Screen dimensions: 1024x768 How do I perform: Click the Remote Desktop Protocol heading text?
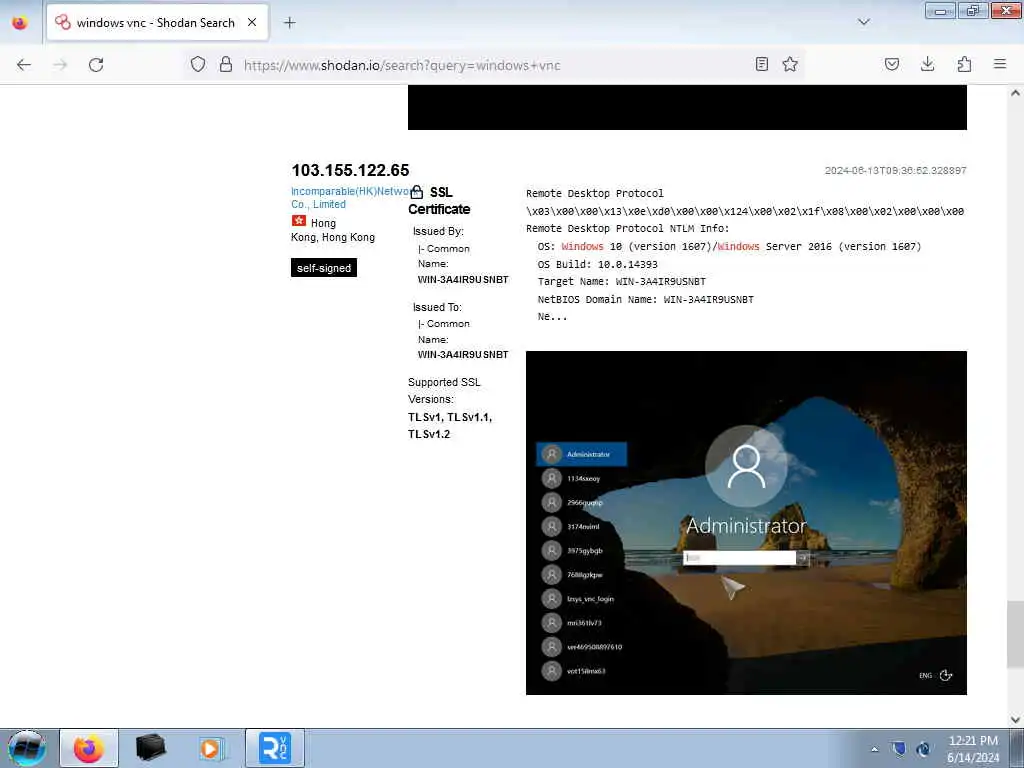coord(595,193)
